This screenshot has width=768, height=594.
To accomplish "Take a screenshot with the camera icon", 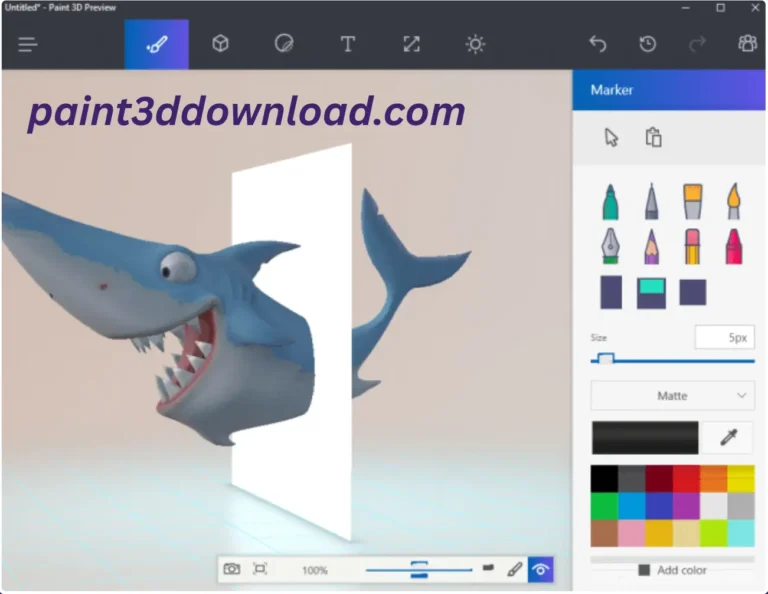I will [232, 569].
